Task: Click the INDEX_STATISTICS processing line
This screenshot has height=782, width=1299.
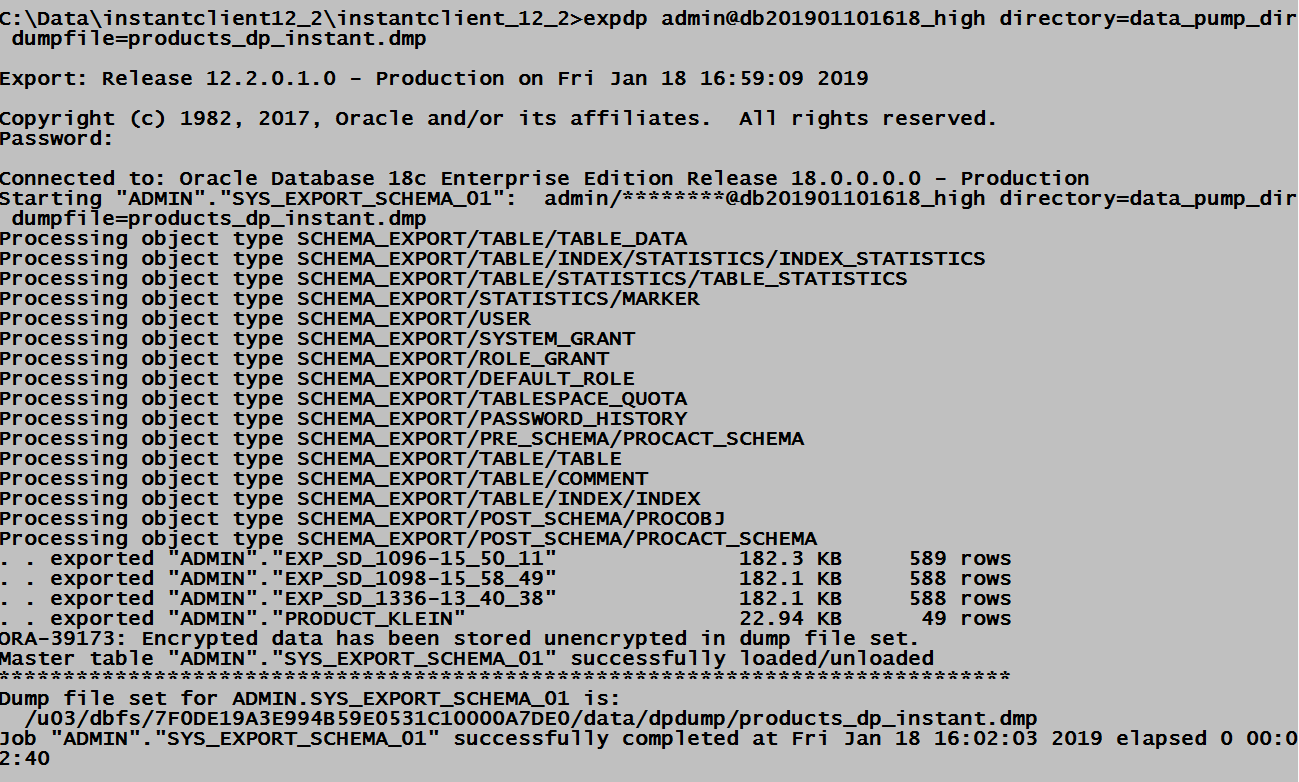Action: click(492, 259)
